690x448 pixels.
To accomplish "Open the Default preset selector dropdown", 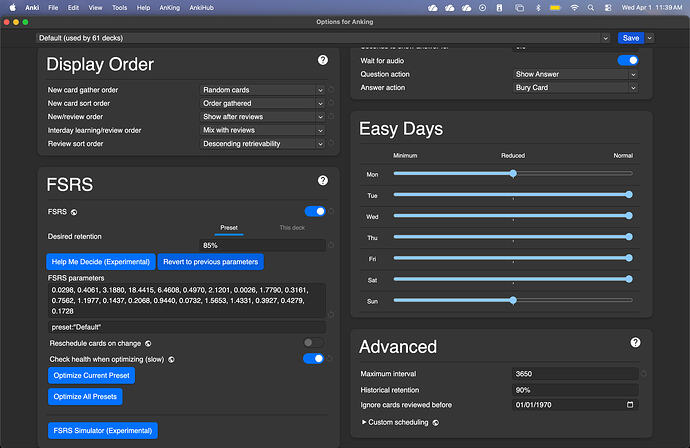I will click(323, 38).
